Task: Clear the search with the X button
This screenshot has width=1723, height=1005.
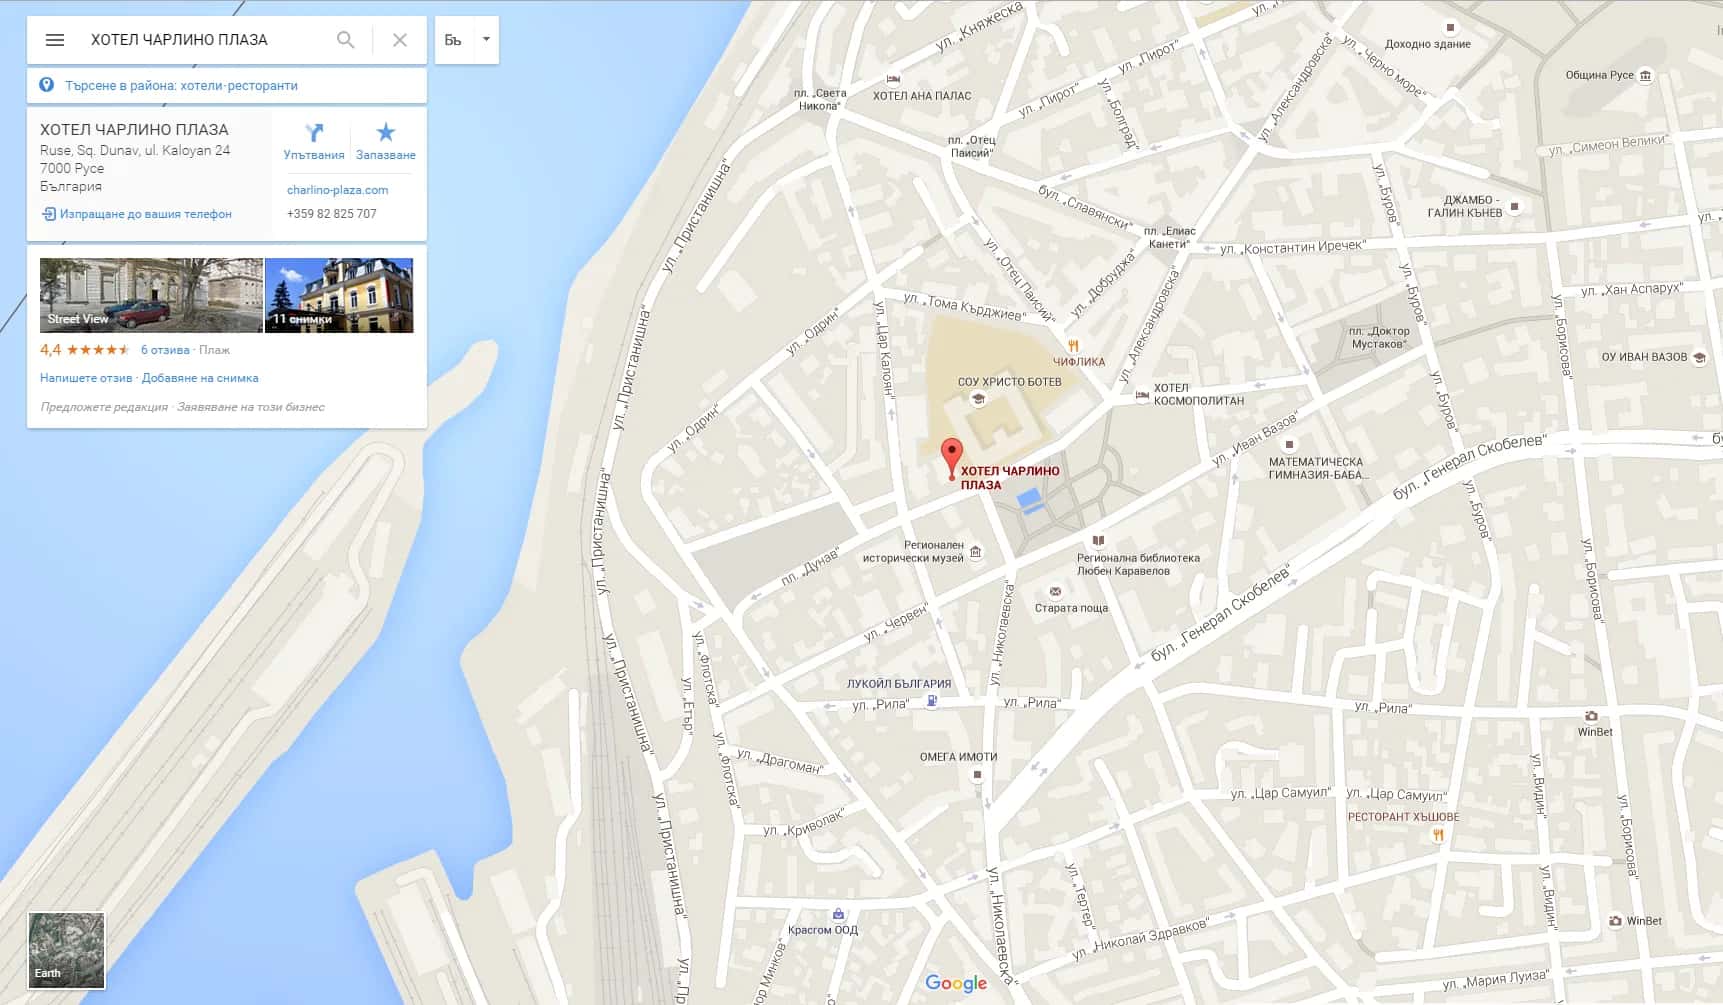Action: (x=400, y=40)
